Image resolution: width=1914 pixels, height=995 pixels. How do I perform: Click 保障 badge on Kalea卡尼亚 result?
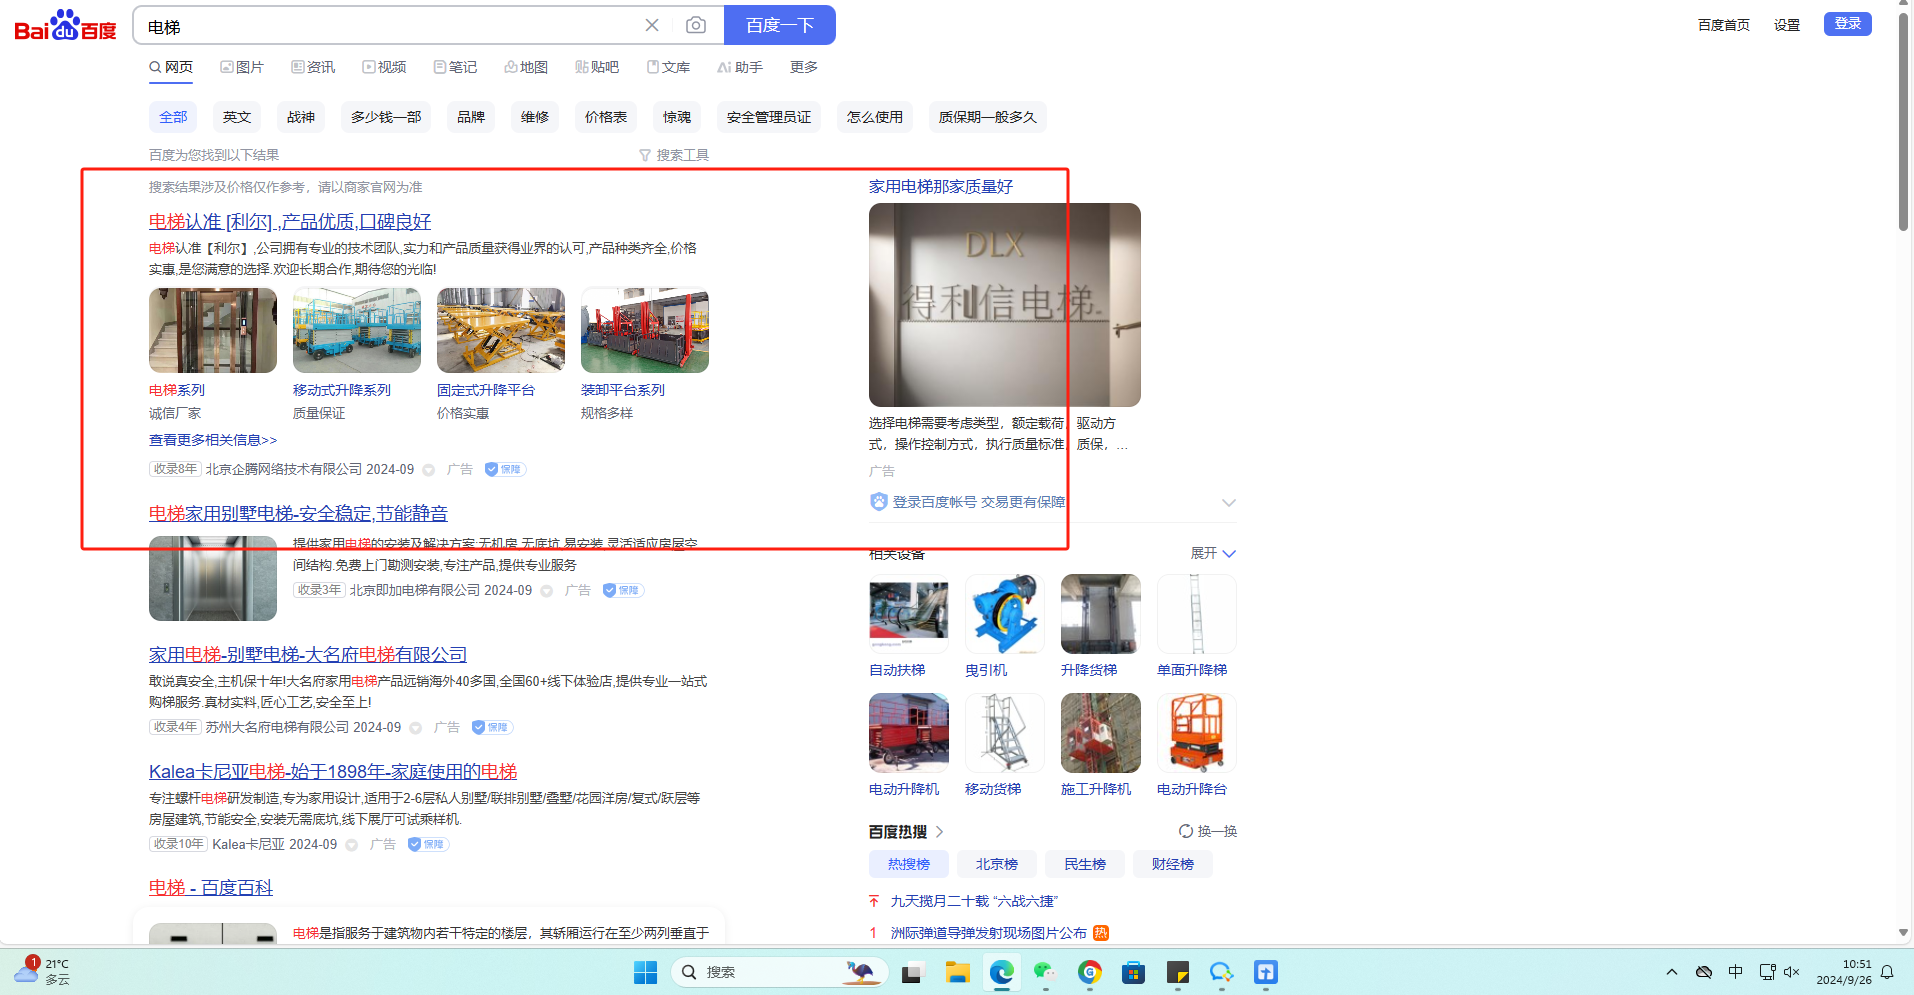coord(428,844)
